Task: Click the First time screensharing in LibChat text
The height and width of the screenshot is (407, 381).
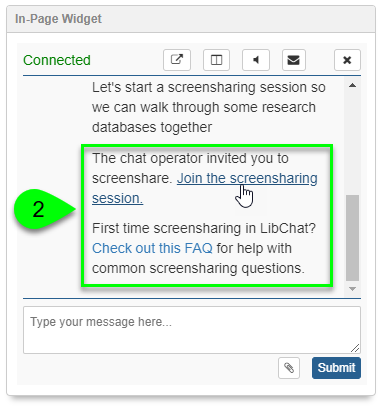Action: coord(204,228)
